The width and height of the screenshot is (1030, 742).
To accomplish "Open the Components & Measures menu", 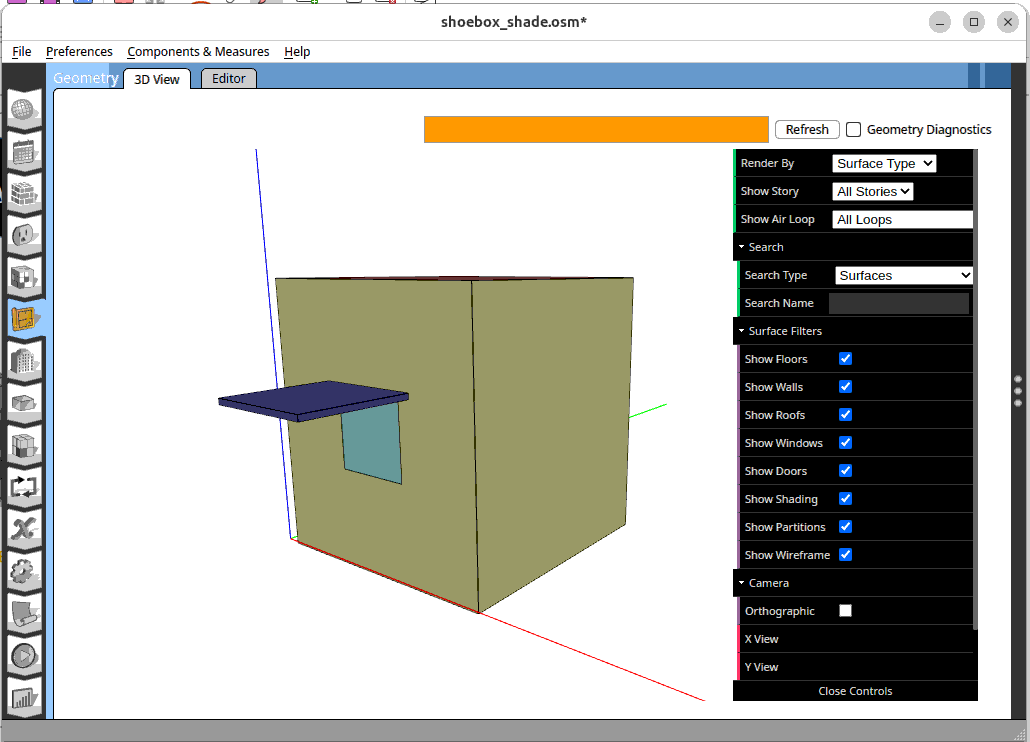I will tap(198, 51).
